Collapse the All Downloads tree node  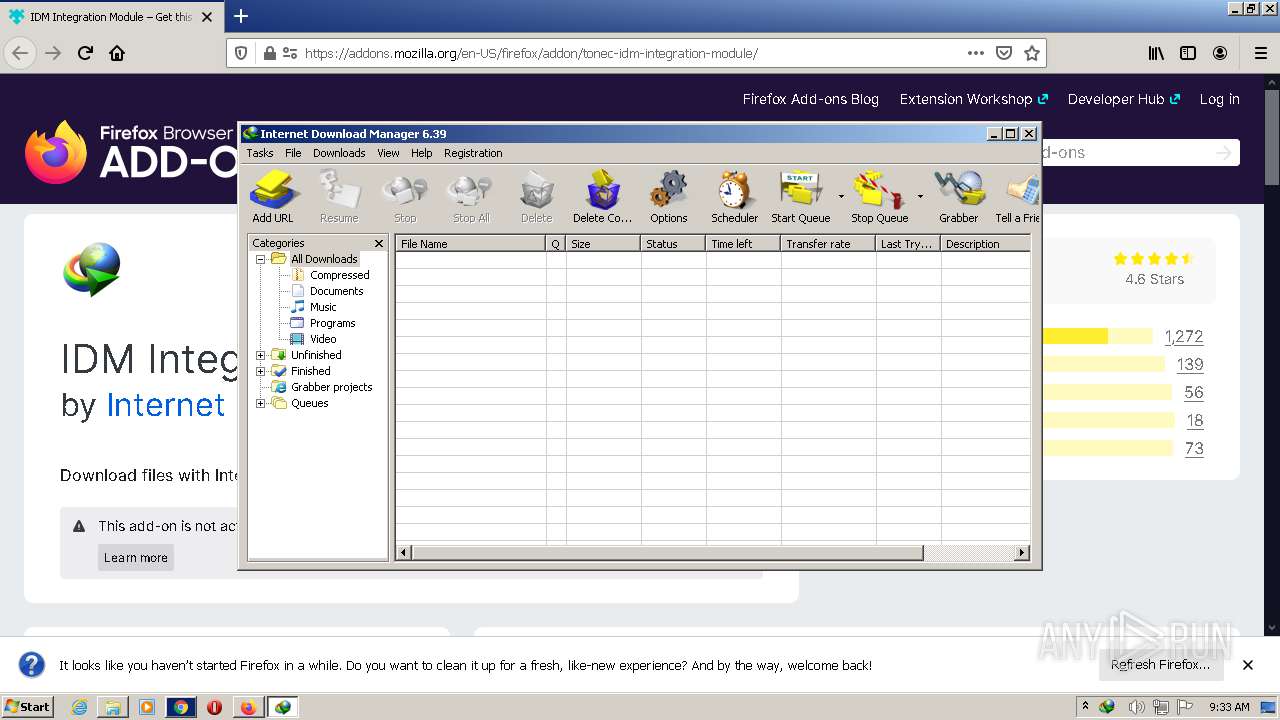click(x=261, y=259)
